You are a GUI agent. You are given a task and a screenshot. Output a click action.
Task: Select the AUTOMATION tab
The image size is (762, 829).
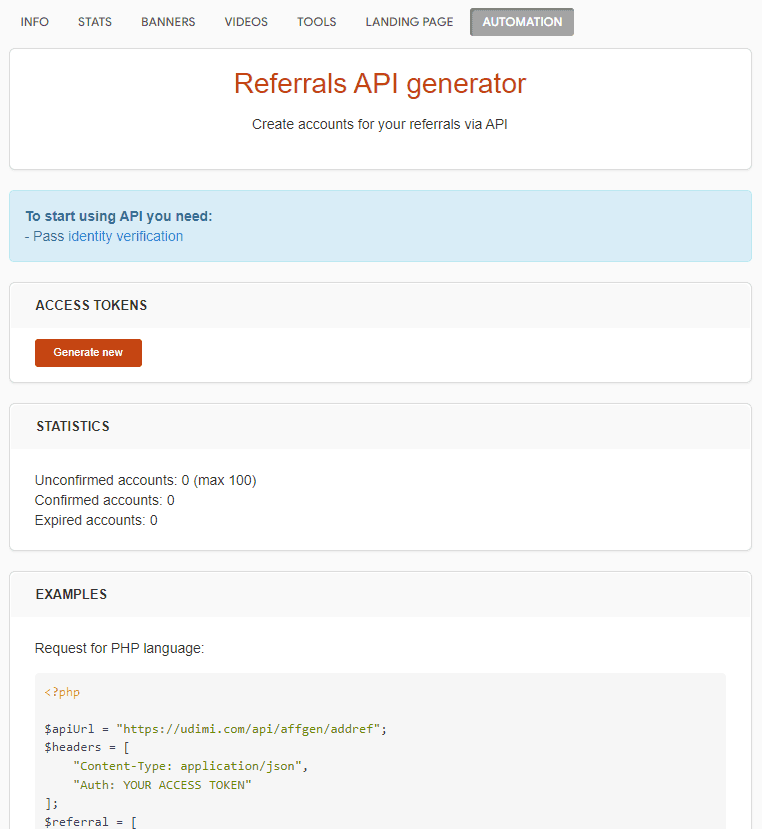[x=522, y=22]
